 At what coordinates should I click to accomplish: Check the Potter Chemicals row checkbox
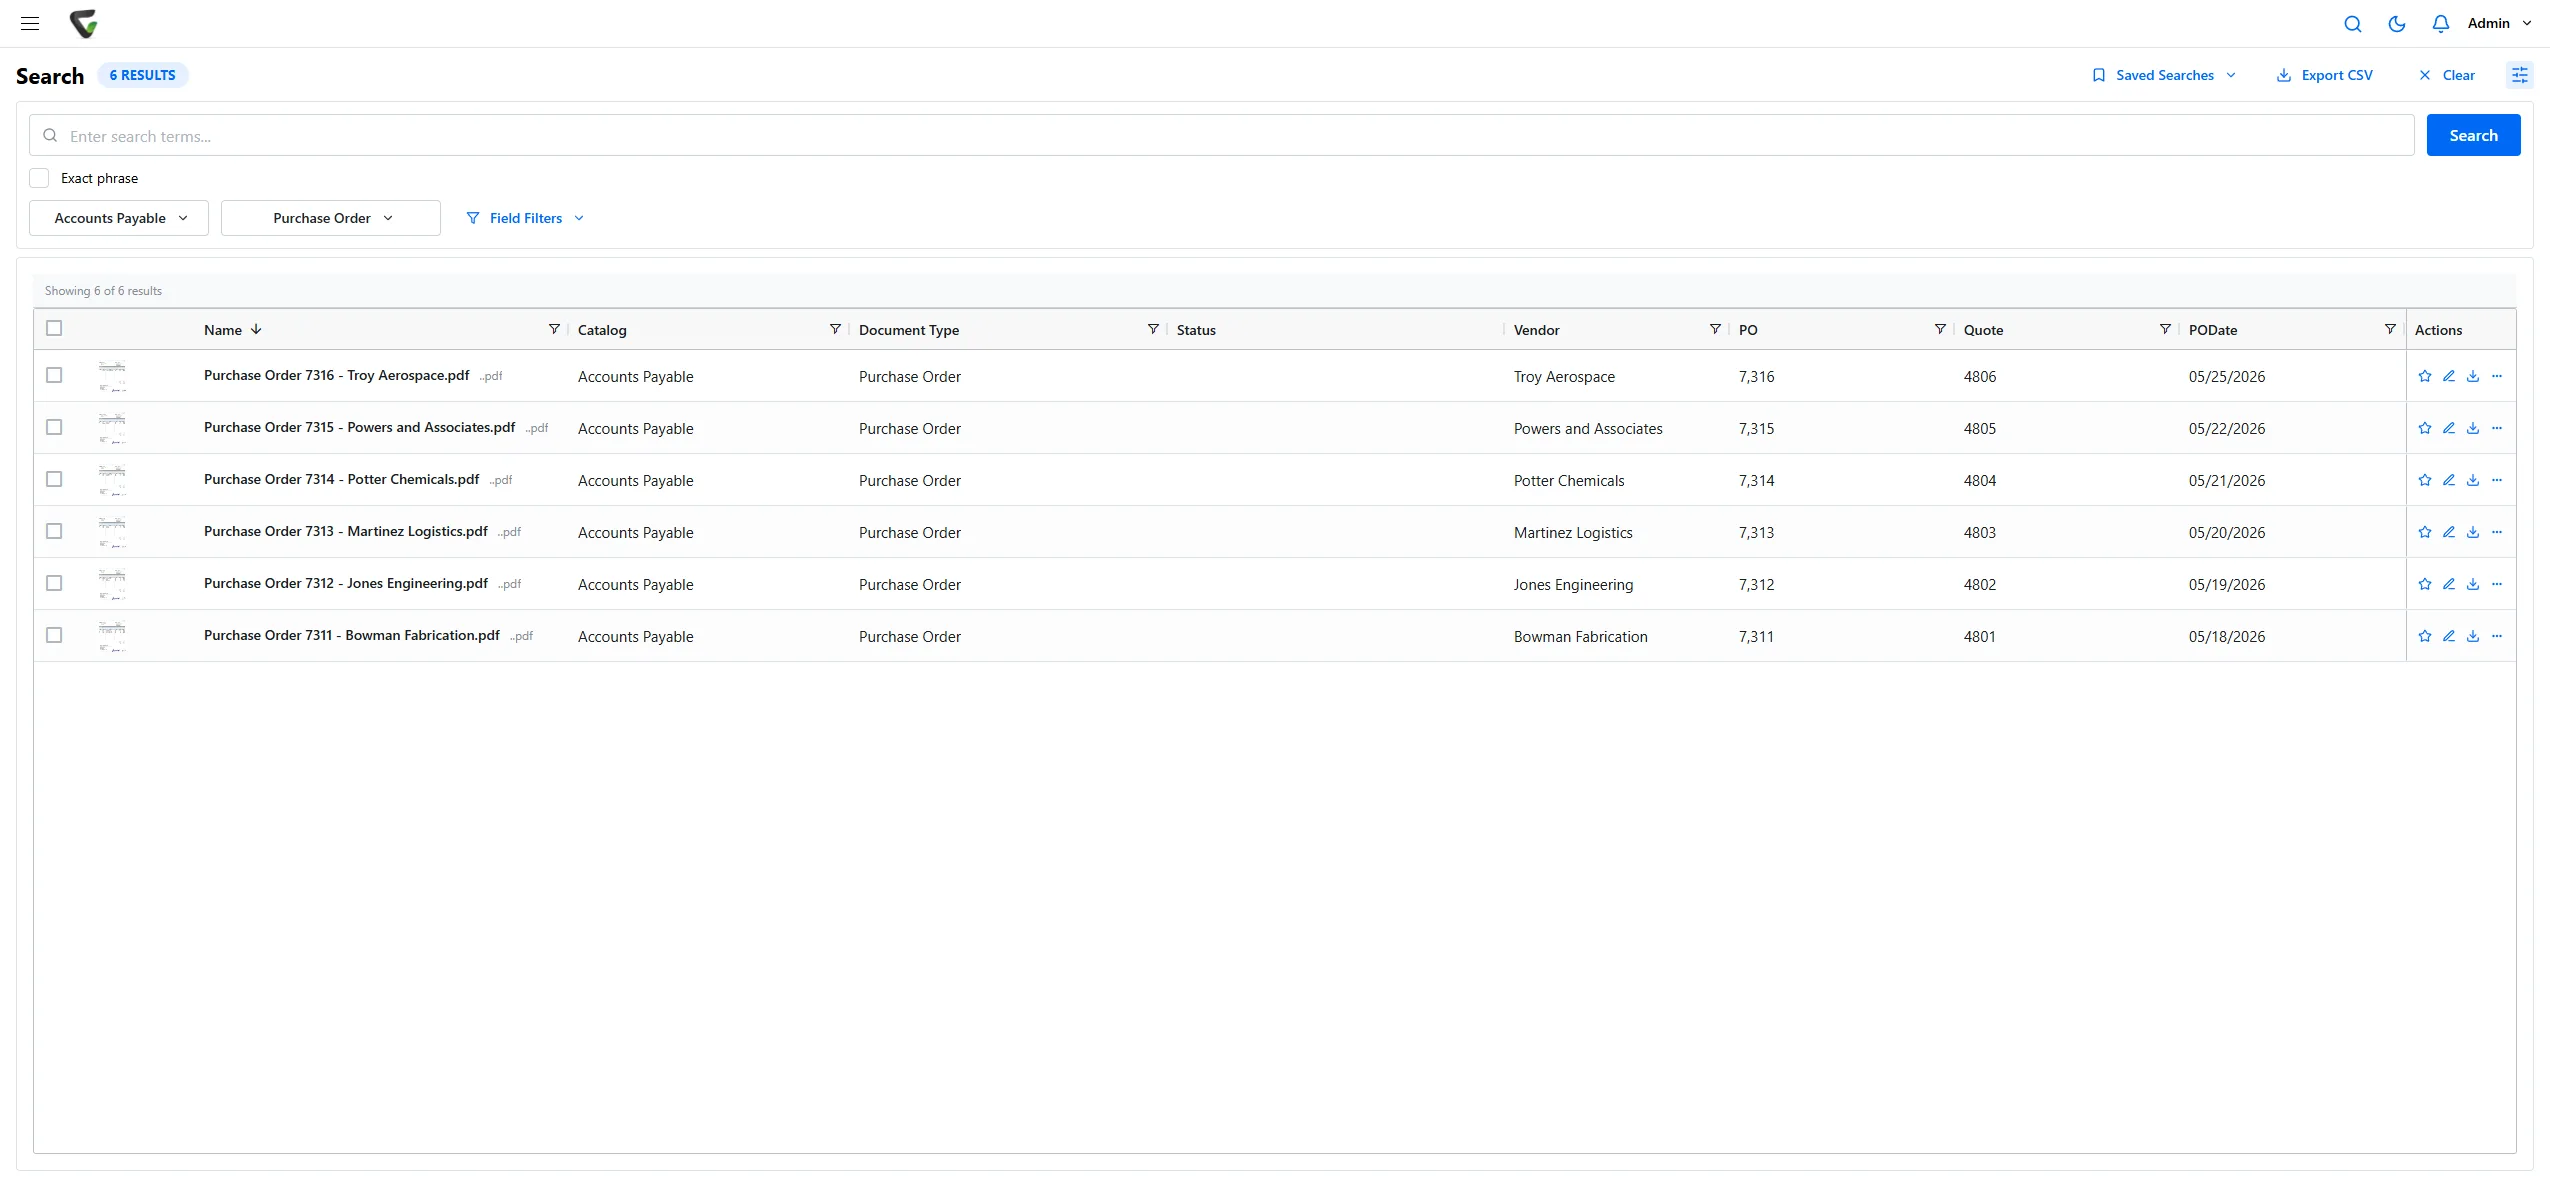(54, 479)
